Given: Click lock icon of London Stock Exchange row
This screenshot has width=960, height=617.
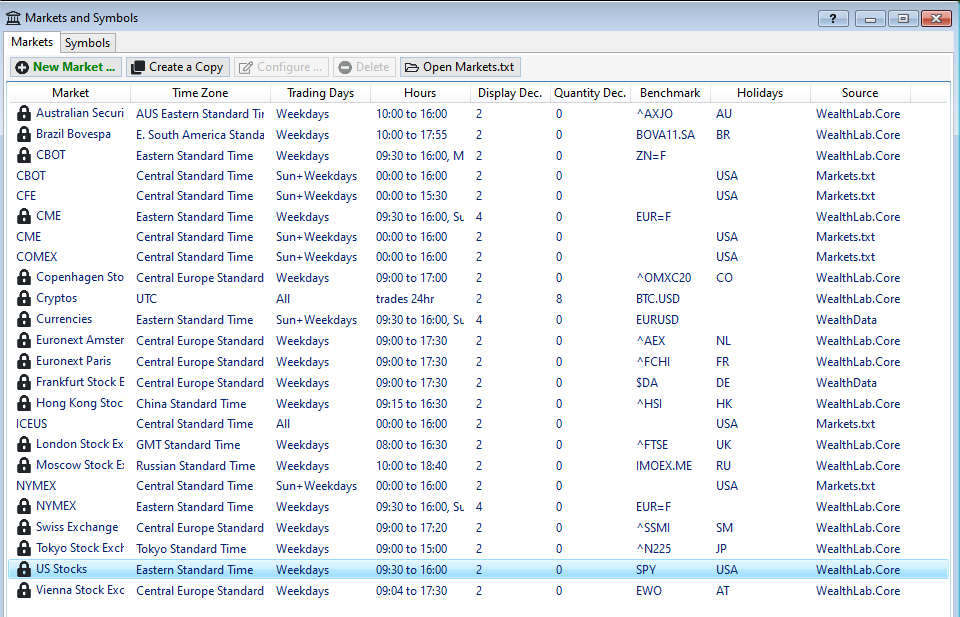Looking at the screenshot, I should (23, 445).
